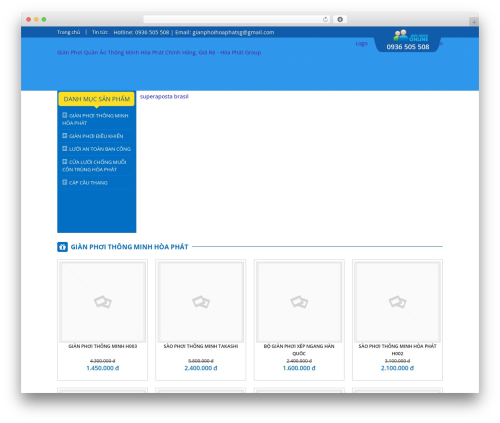The image size is (500, 423).
Task: Reload the page with the refresh icon
Action: (x=325, y=19)
